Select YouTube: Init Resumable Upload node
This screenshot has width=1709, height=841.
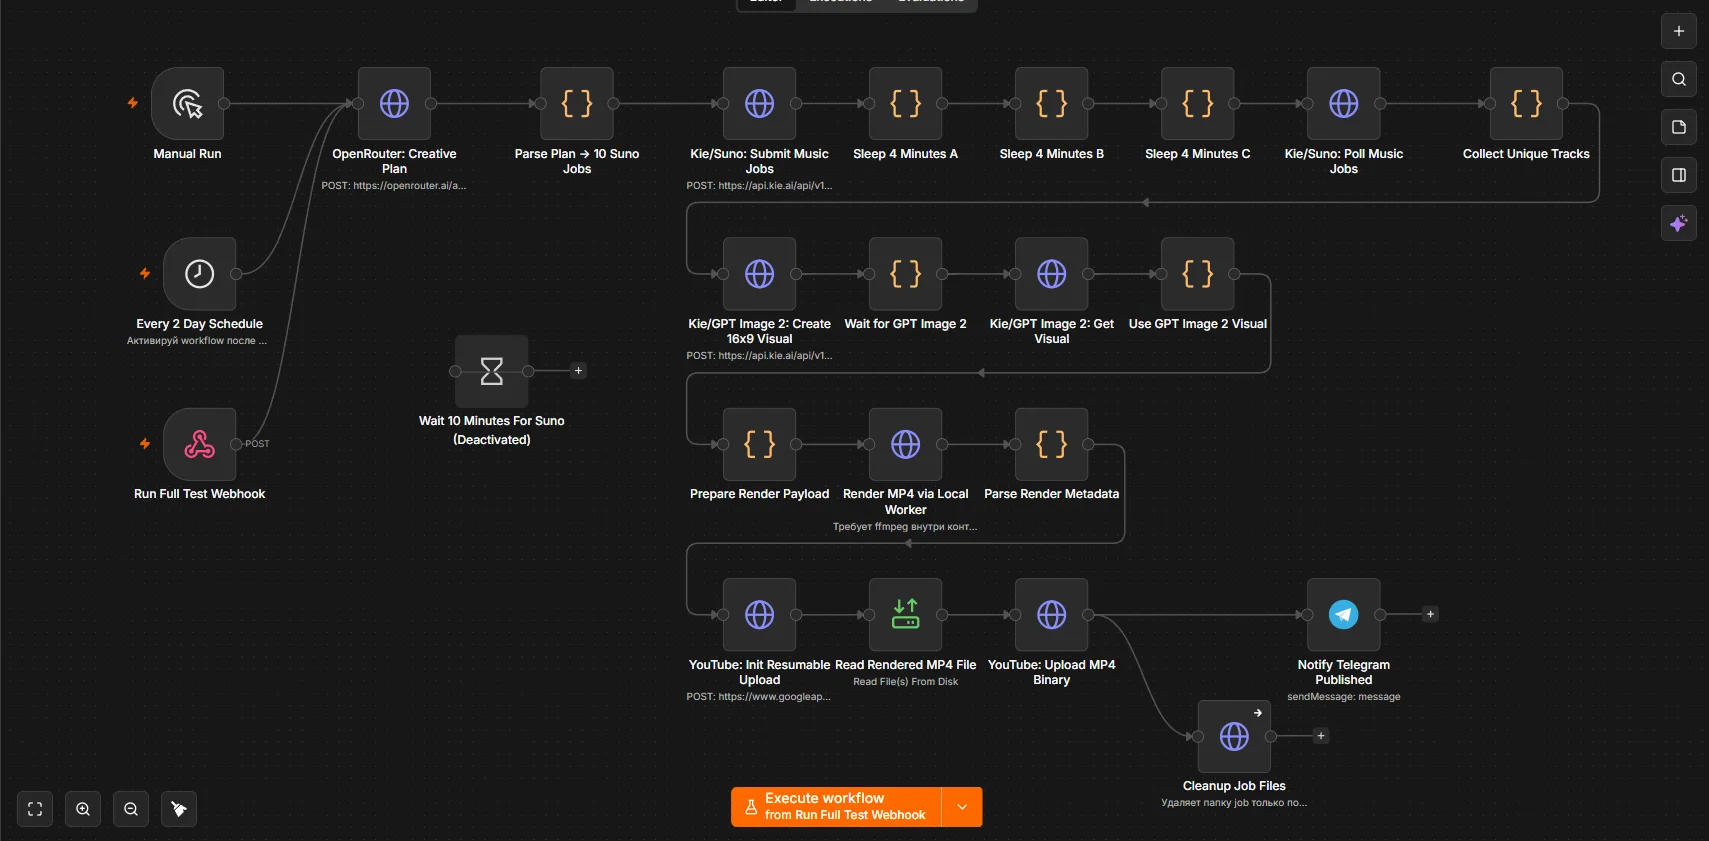point(759,615)
